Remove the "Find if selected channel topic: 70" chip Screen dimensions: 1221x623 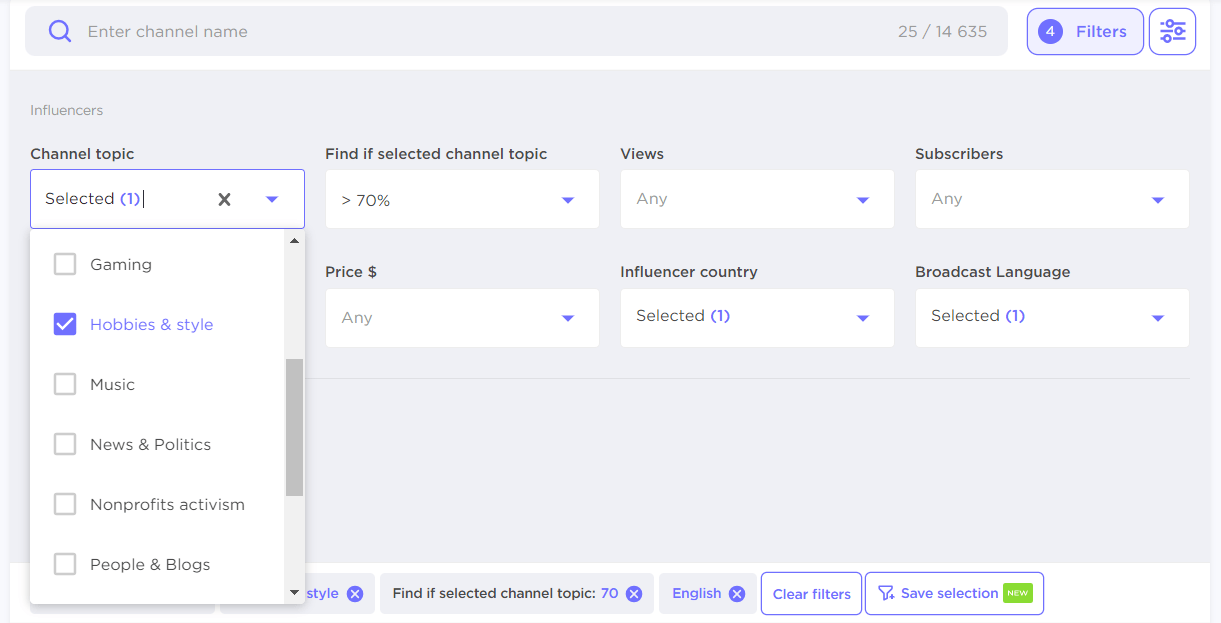pyautogui.click(x=634, y=593)
